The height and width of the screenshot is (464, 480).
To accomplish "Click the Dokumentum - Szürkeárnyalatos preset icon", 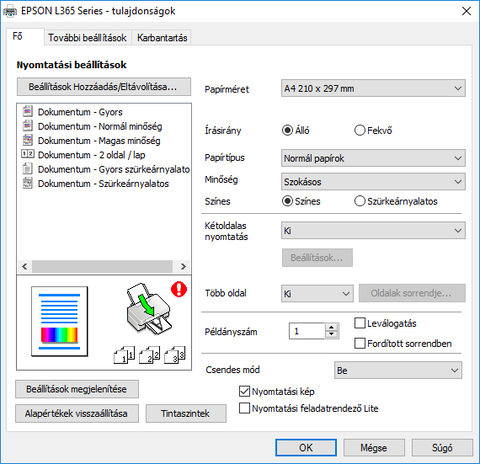I will 28,183.
